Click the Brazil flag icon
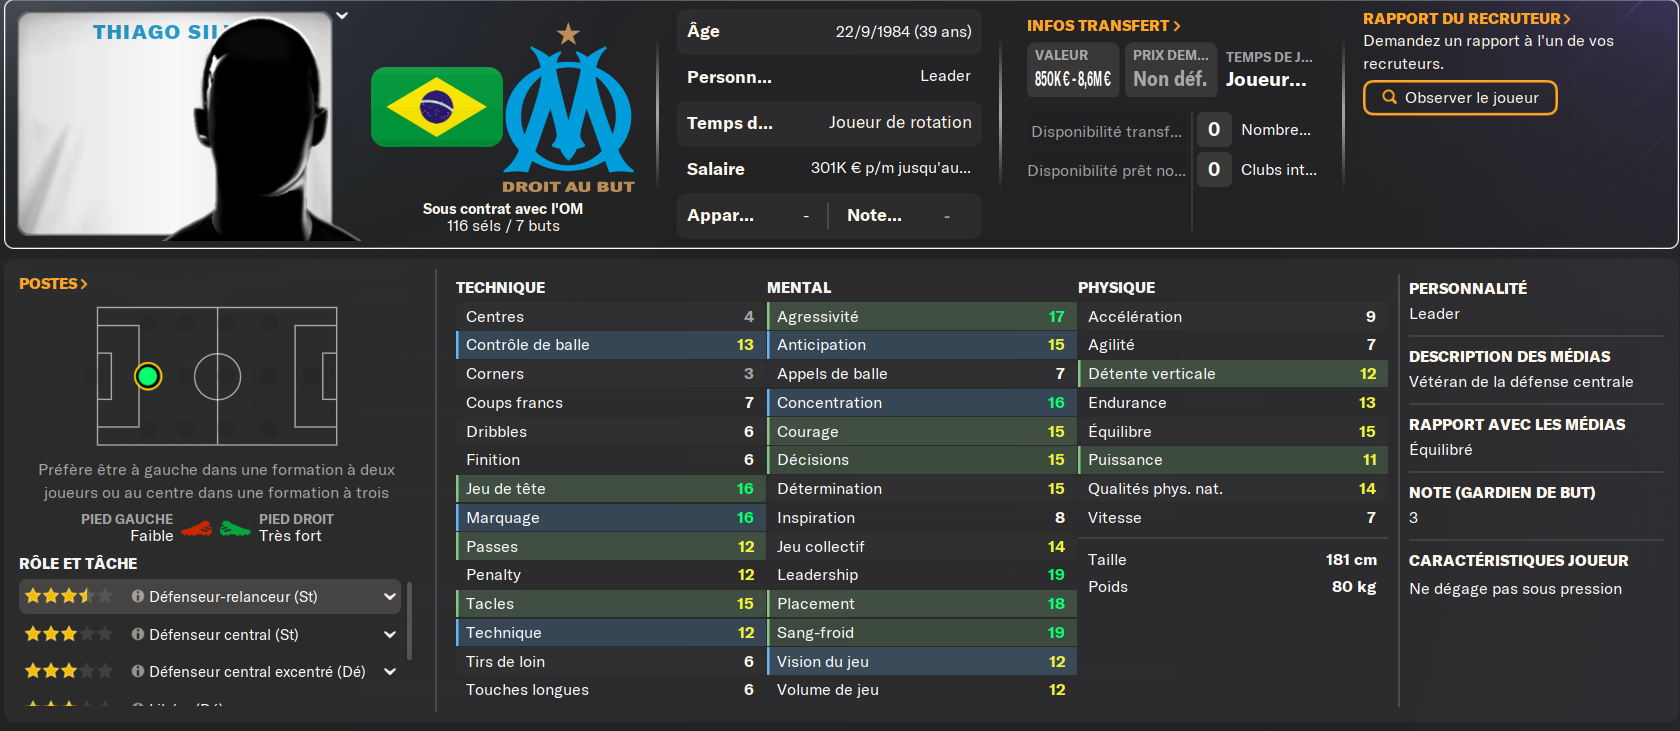 [436, 107]
